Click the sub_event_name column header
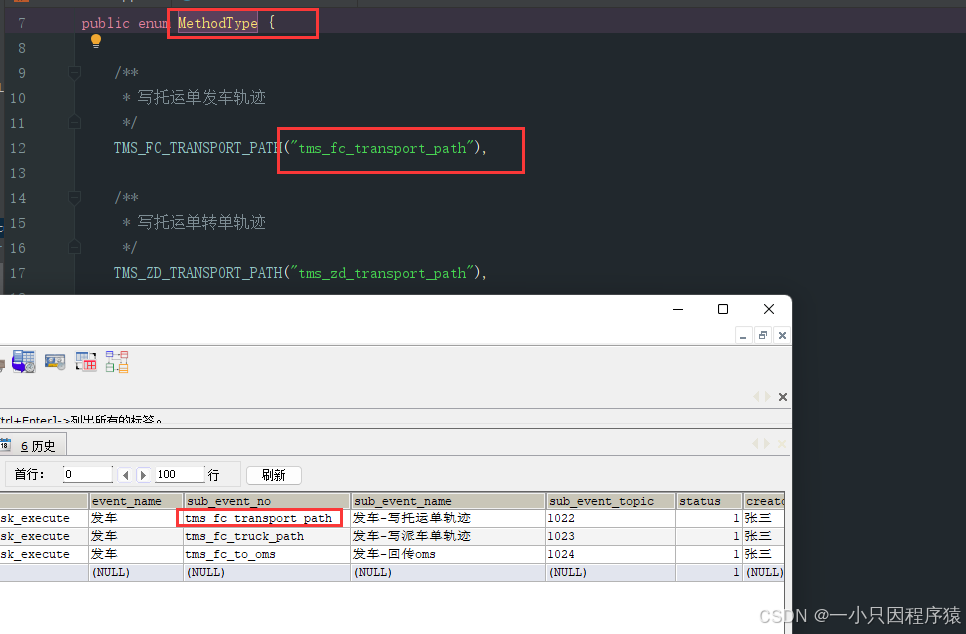The image size is (966, 634). [448, 501]
